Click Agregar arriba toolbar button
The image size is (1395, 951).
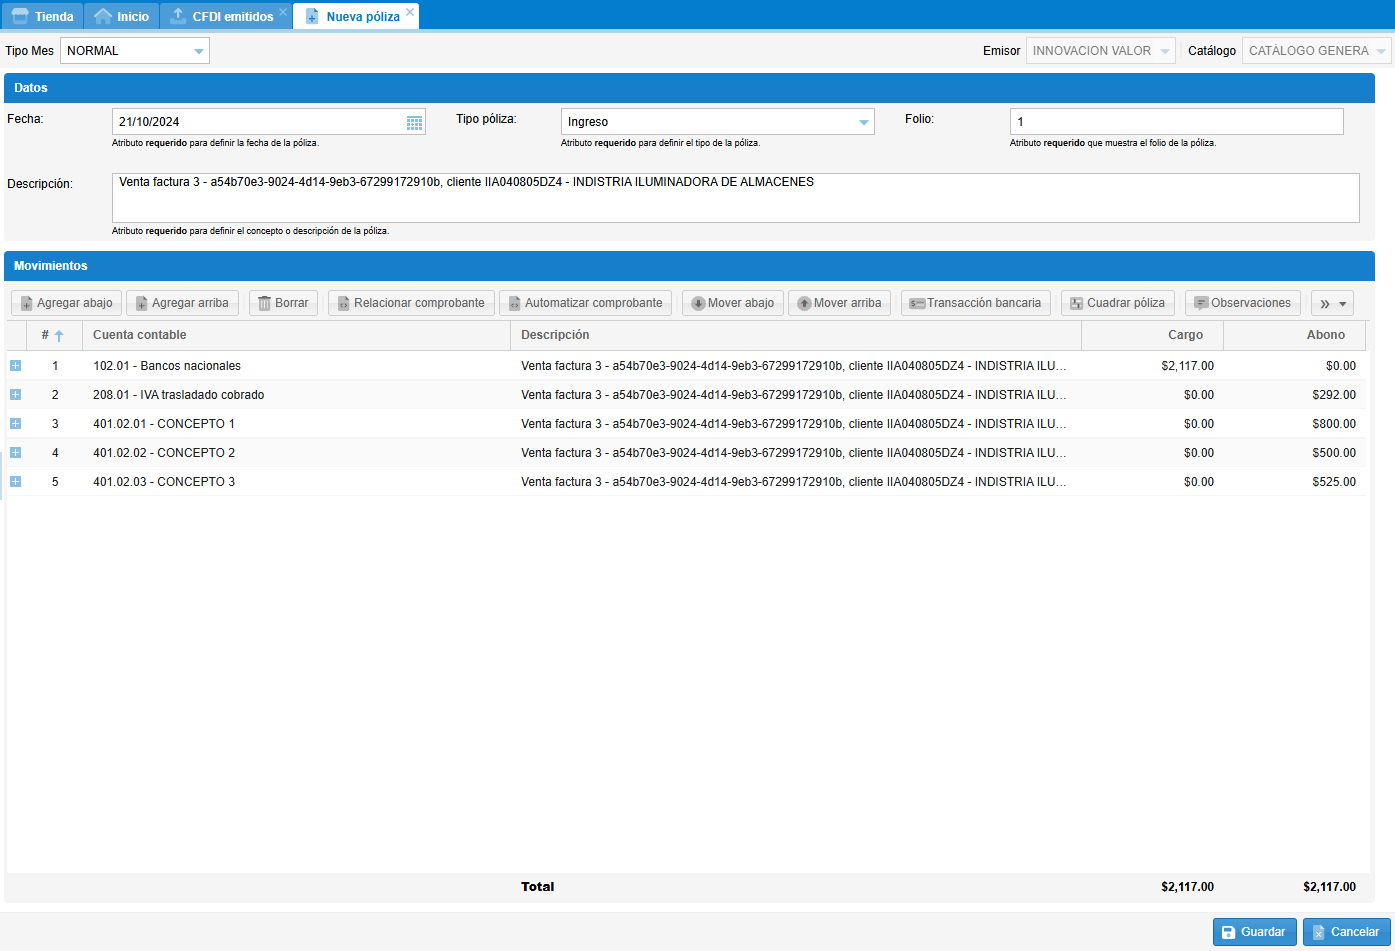[x=182, y=303]
